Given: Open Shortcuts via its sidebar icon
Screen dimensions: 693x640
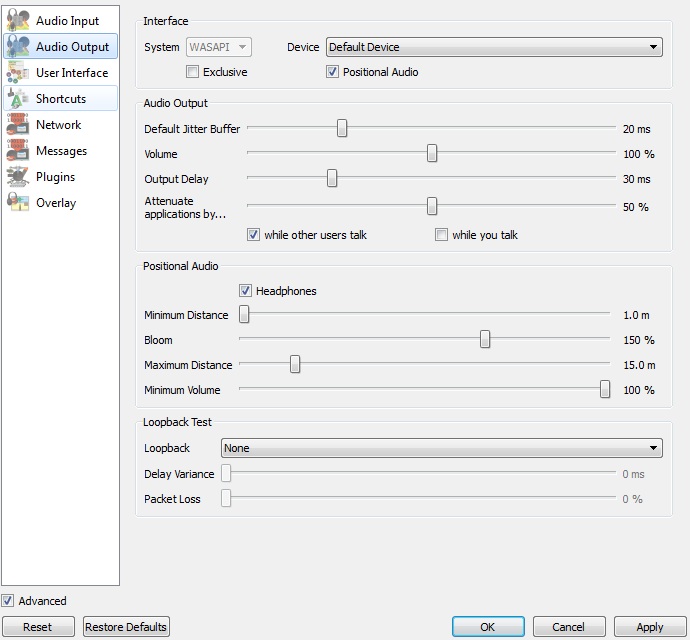Looking at the screenshot, I should [x=18, y=99].
